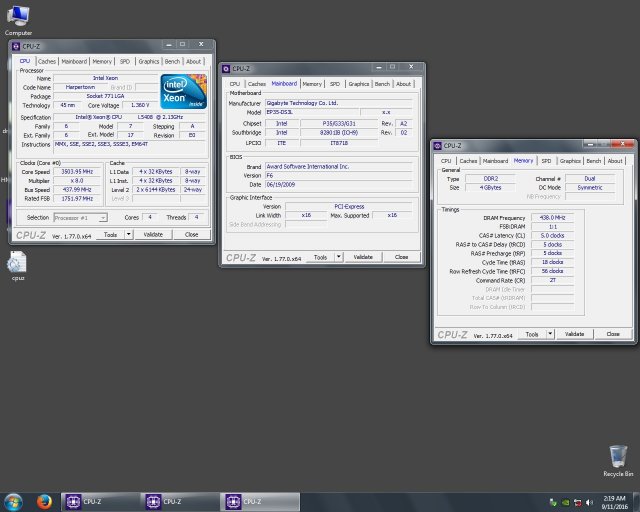640x512 pixels.
Task: Click Close button at bottom of Memory window
Action: coord(612,334)
